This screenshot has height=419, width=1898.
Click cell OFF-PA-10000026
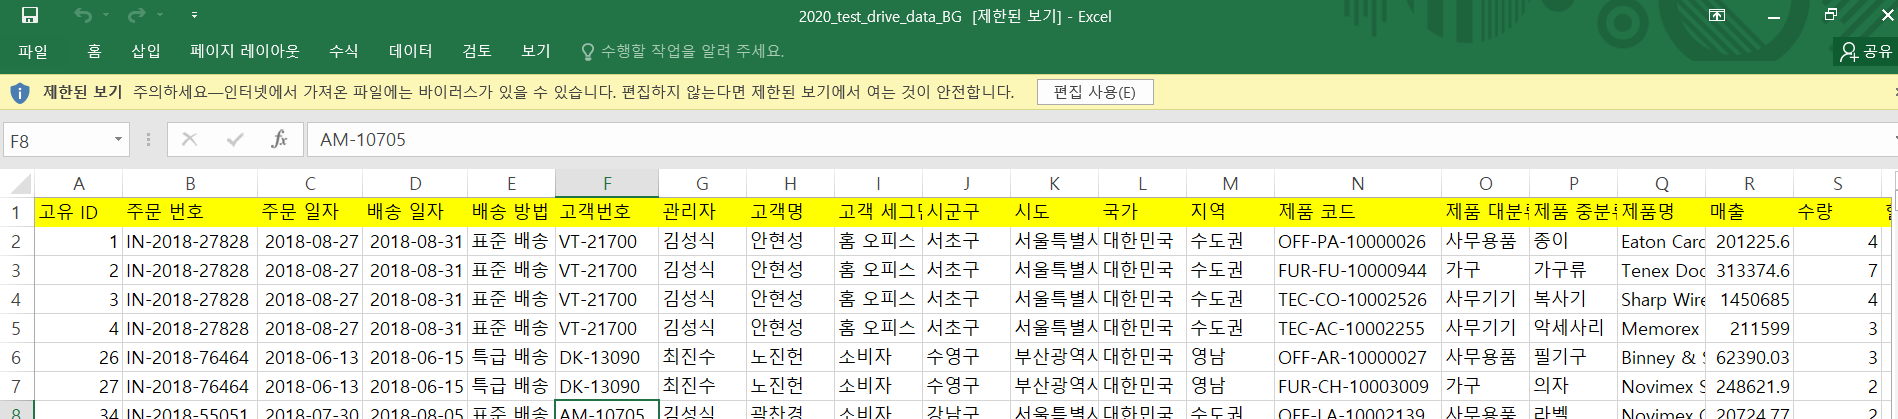(1358, 241)
